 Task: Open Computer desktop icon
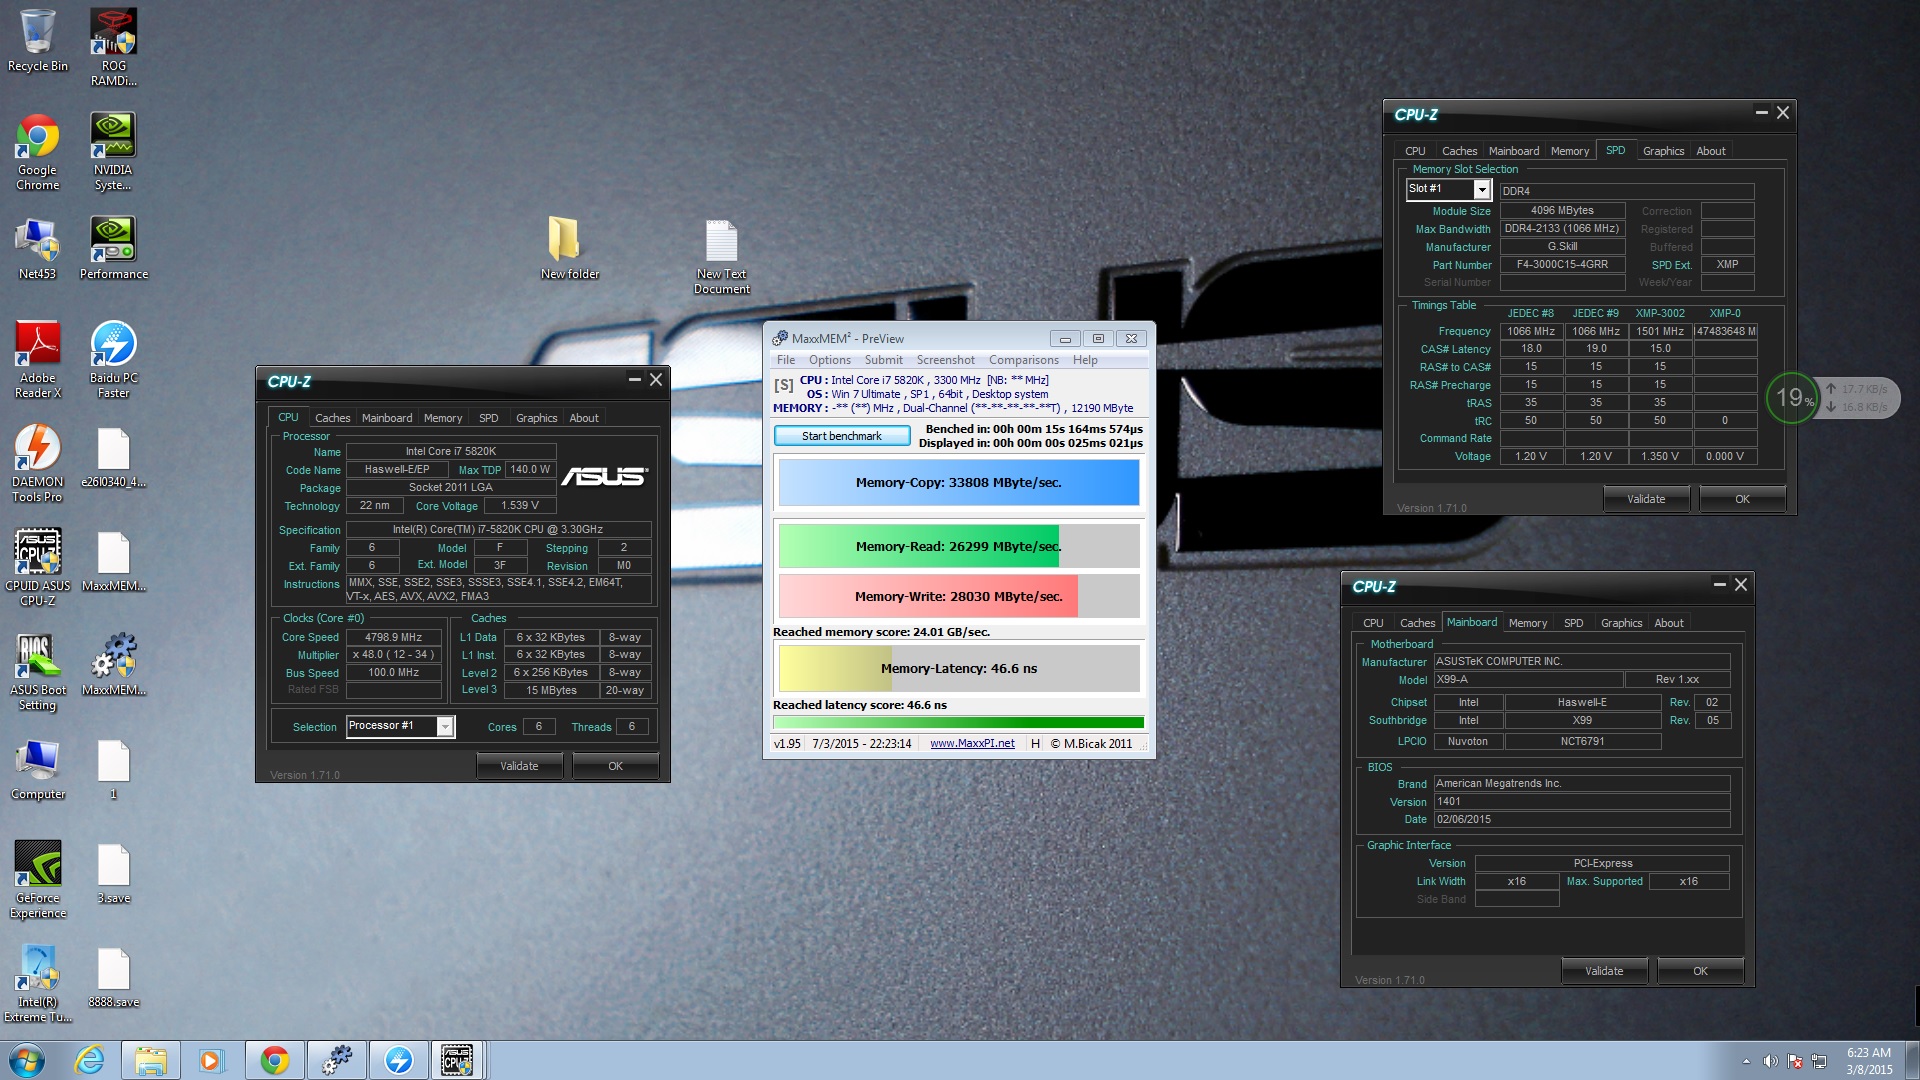click(x=38, y=770)
